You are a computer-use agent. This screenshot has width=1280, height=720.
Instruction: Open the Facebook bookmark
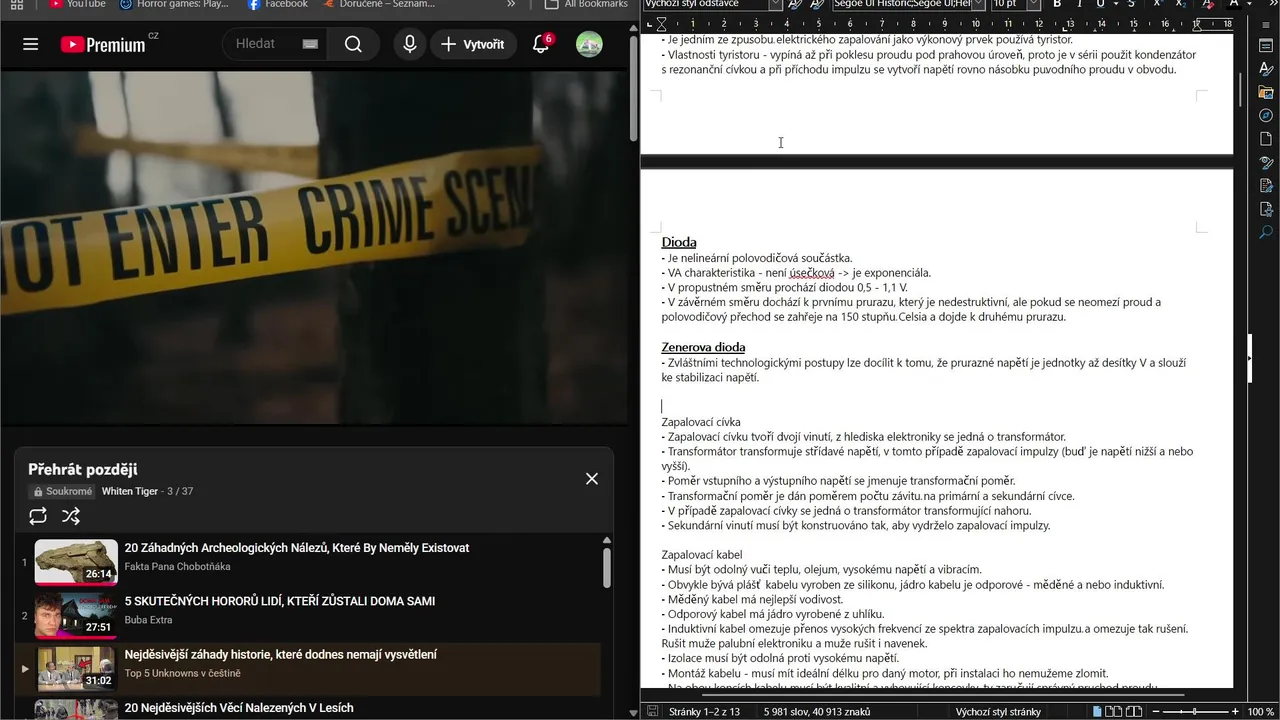(x=278, y=4)
